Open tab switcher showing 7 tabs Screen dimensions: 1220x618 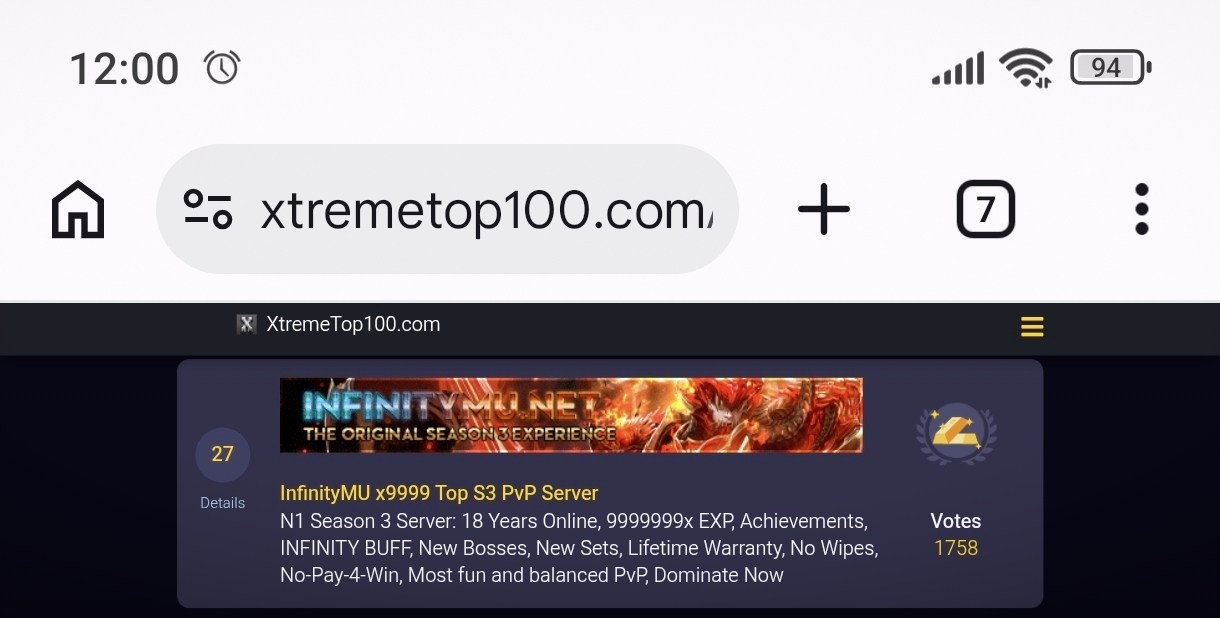(986, 209)
